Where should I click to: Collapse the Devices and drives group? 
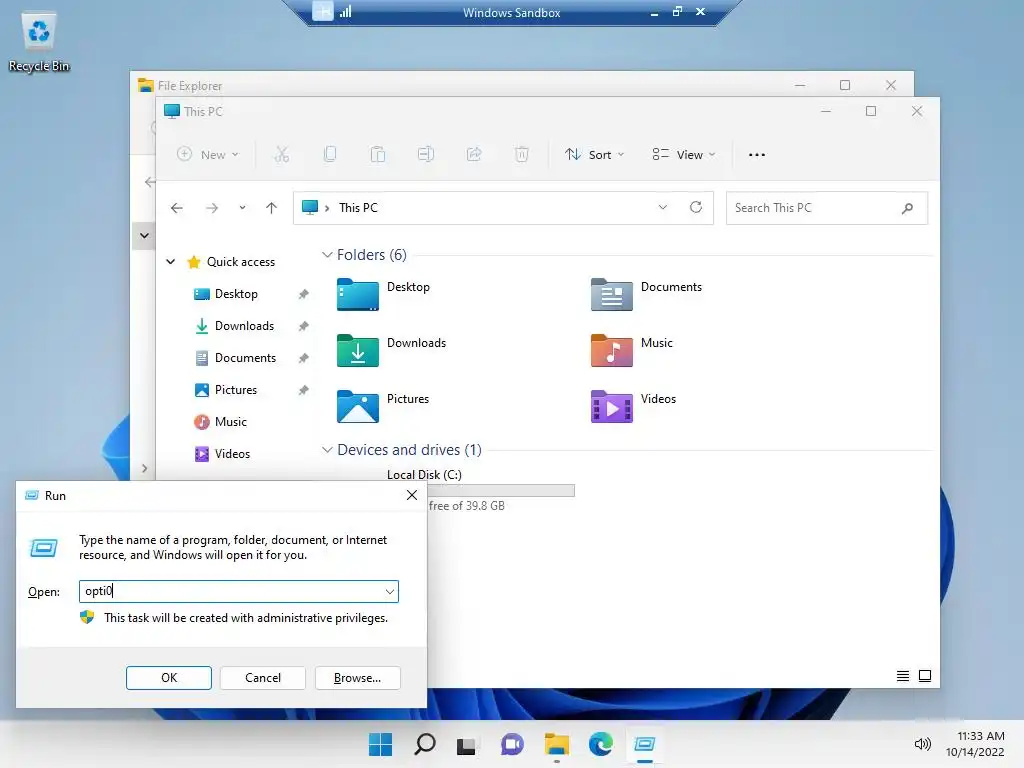pos(327,450)
